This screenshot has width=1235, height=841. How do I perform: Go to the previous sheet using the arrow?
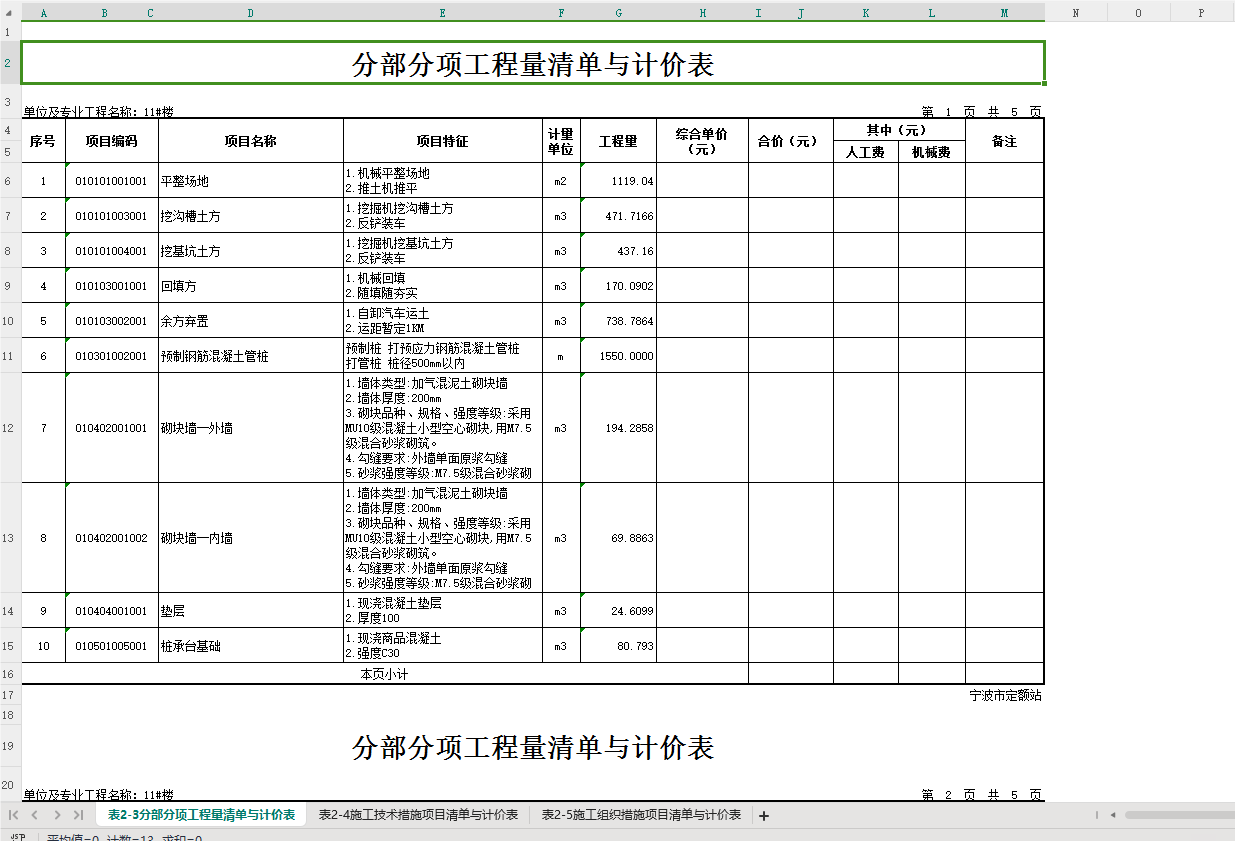pos(35,815)
